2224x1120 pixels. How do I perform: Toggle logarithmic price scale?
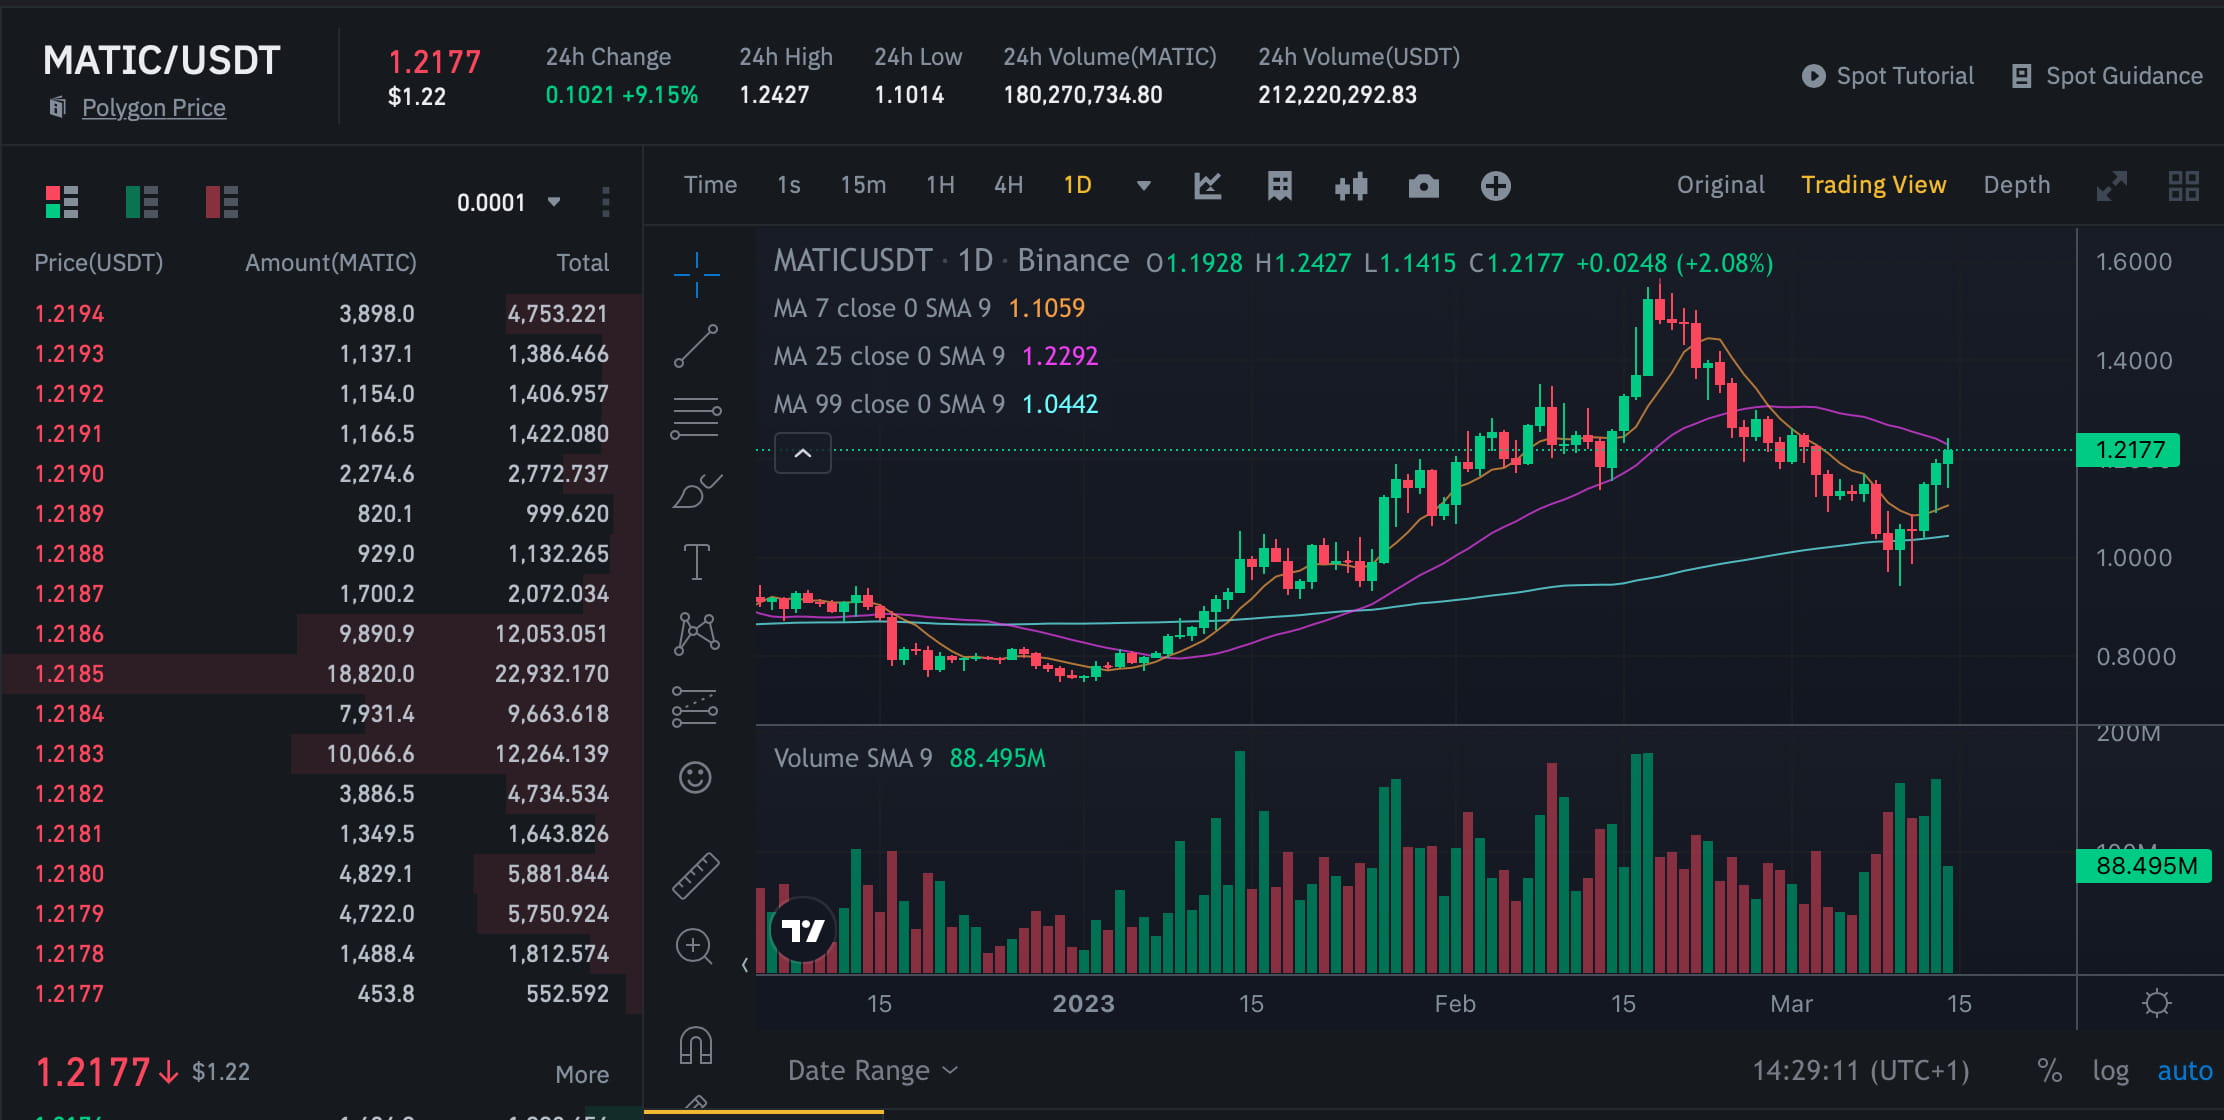click(2112, 1070)
